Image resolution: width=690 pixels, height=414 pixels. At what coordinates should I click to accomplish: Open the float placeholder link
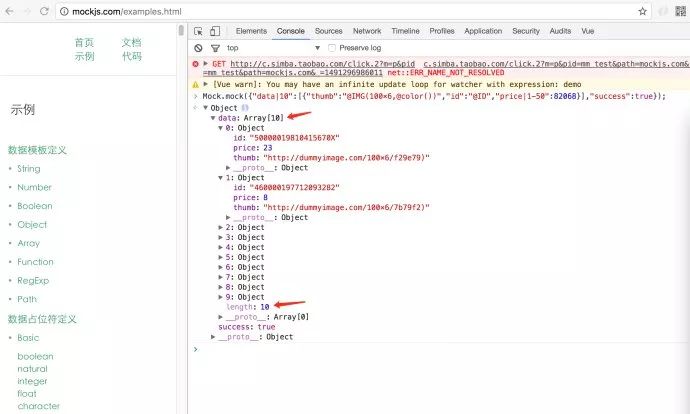point(27,393)
